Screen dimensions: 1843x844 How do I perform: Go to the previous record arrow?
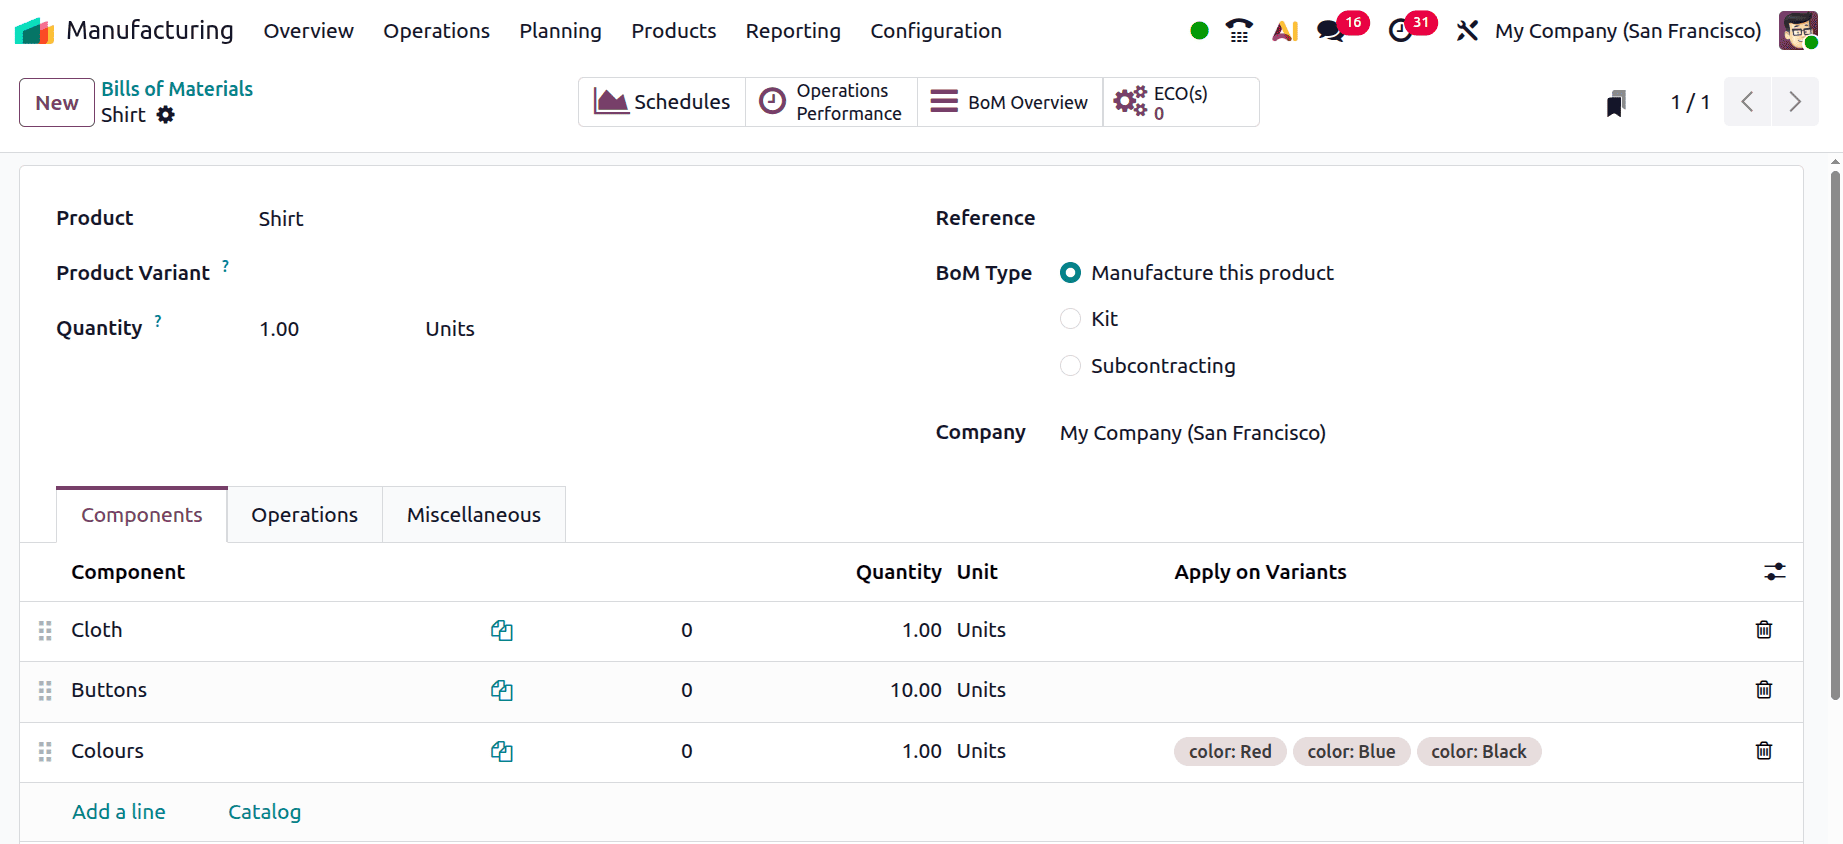(x=1748, y=102)
